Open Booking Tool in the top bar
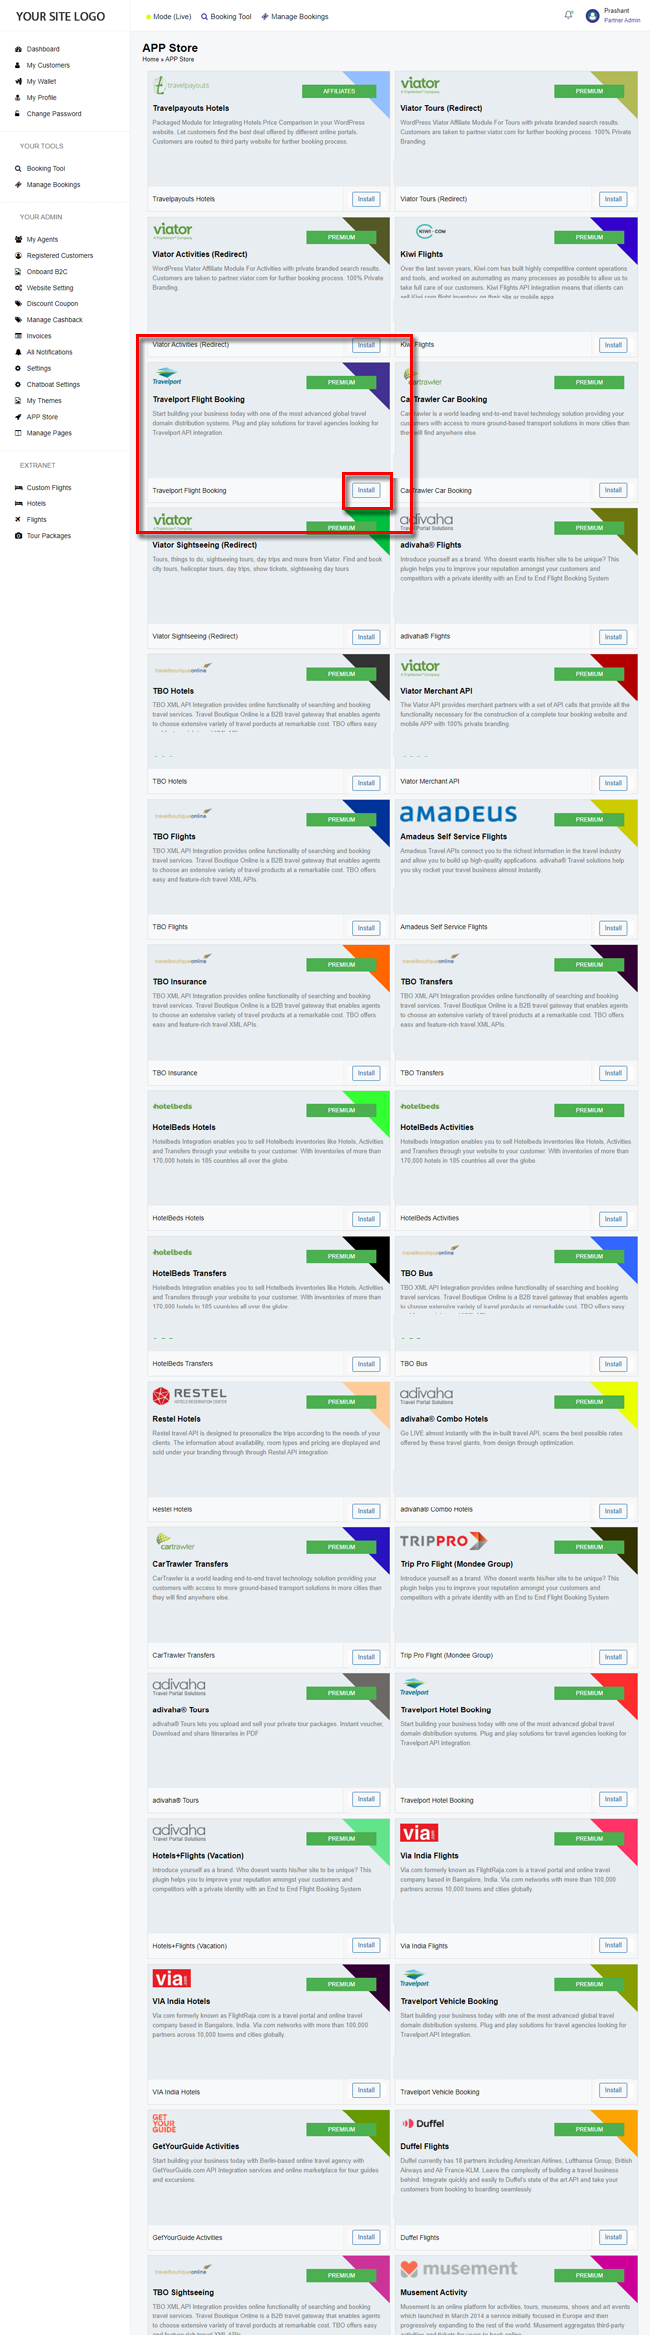The width and height of the screenshot is (650, 2335). 227,17
